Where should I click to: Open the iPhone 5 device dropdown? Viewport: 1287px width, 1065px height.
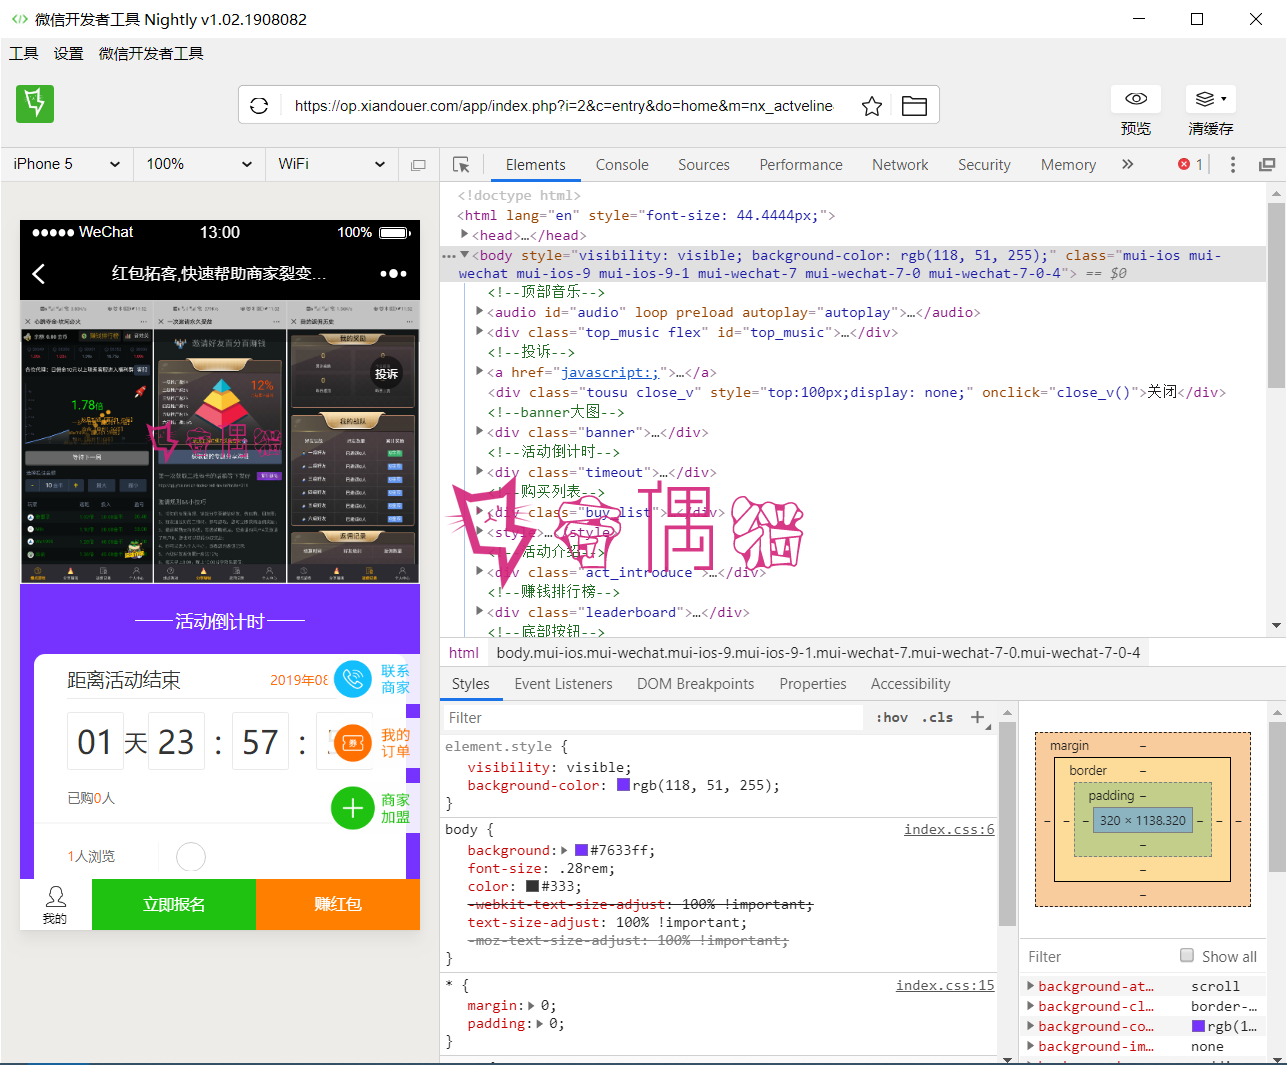[x=67, y=164]
